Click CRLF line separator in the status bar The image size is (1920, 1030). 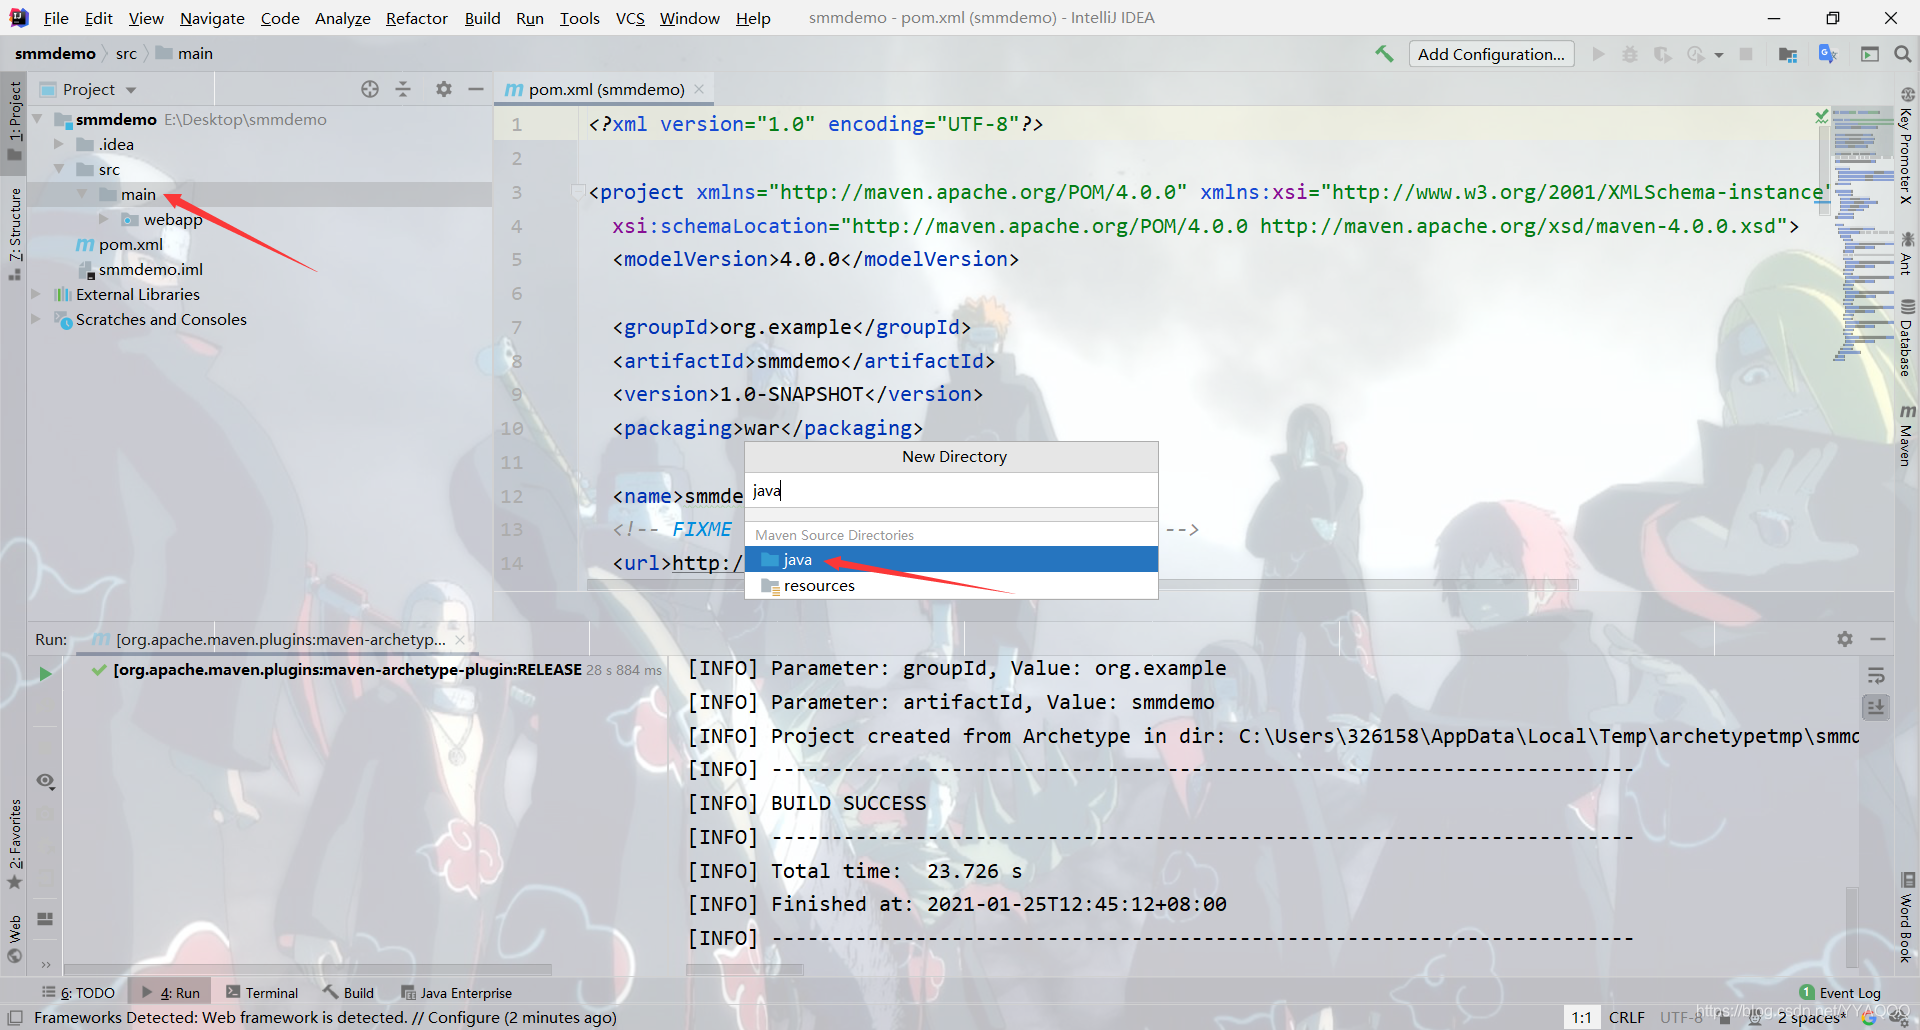point(1626,1018)
